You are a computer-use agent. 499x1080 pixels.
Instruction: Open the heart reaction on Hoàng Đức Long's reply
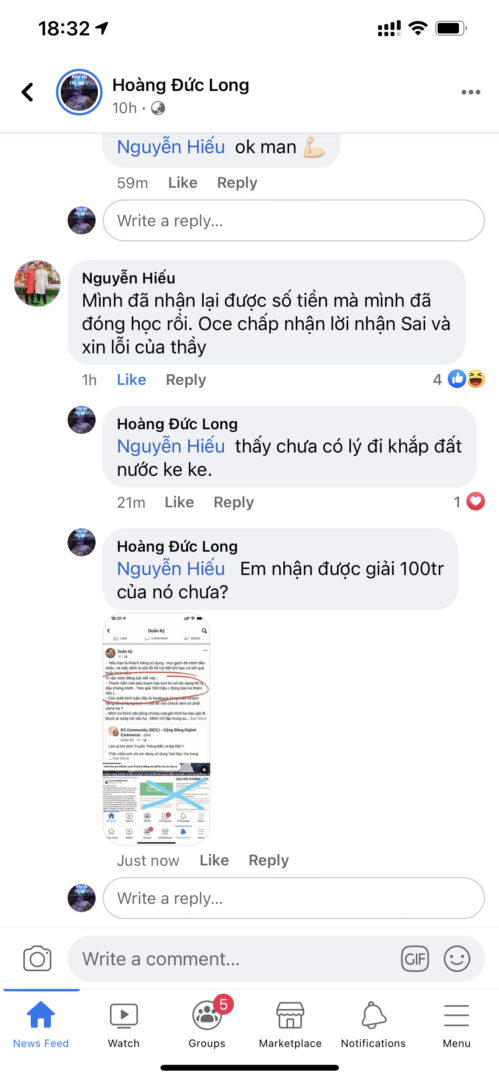(476, 503)
